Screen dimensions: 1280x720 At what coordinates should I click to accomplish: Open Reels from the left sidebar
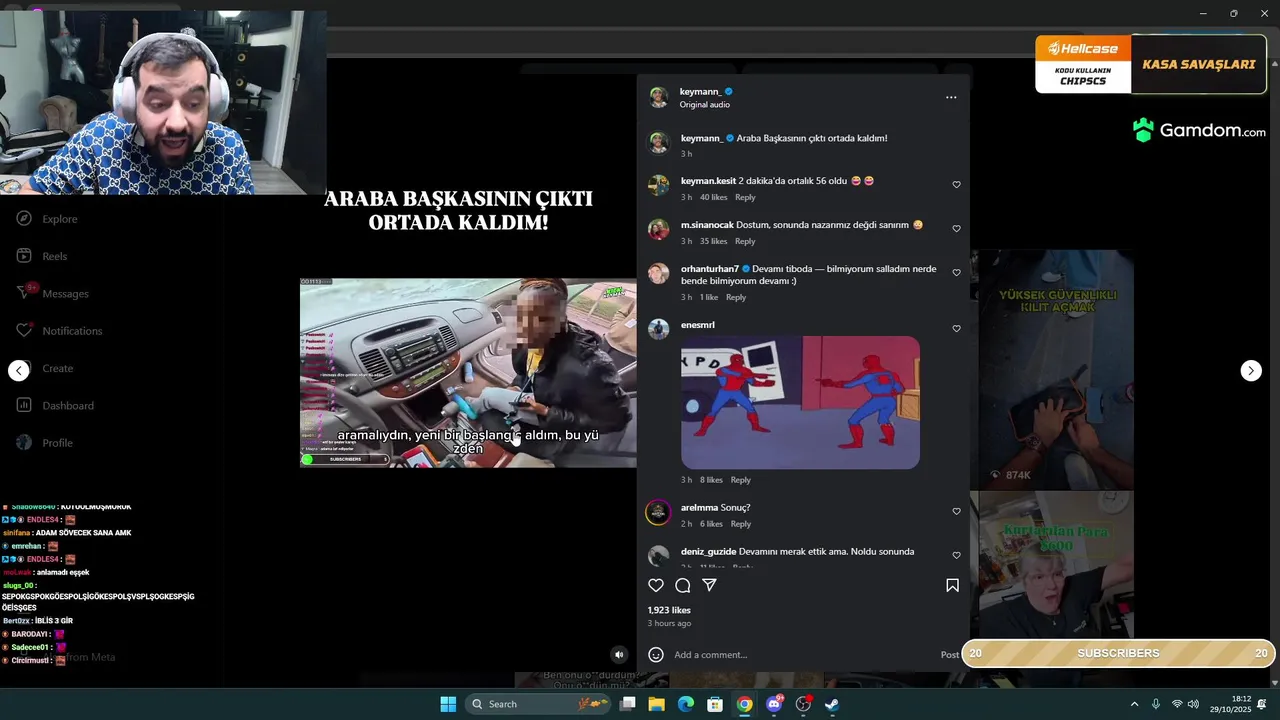(43, 256)
